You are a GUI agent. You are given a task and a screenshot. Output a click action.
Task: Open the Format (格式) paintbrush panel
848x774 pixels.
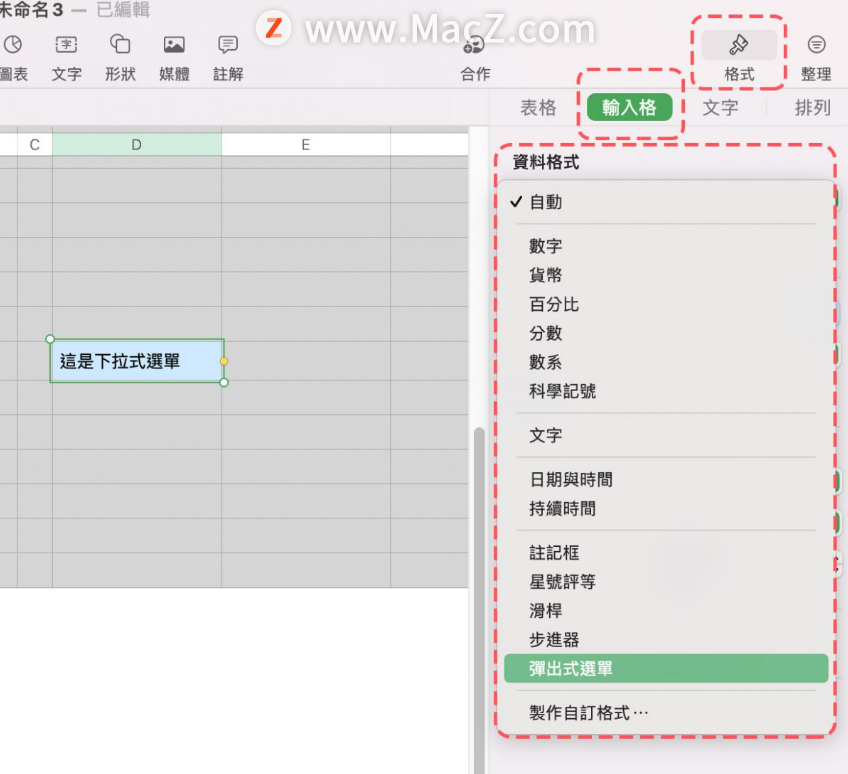pyautogui.click(x=739, y=45)
